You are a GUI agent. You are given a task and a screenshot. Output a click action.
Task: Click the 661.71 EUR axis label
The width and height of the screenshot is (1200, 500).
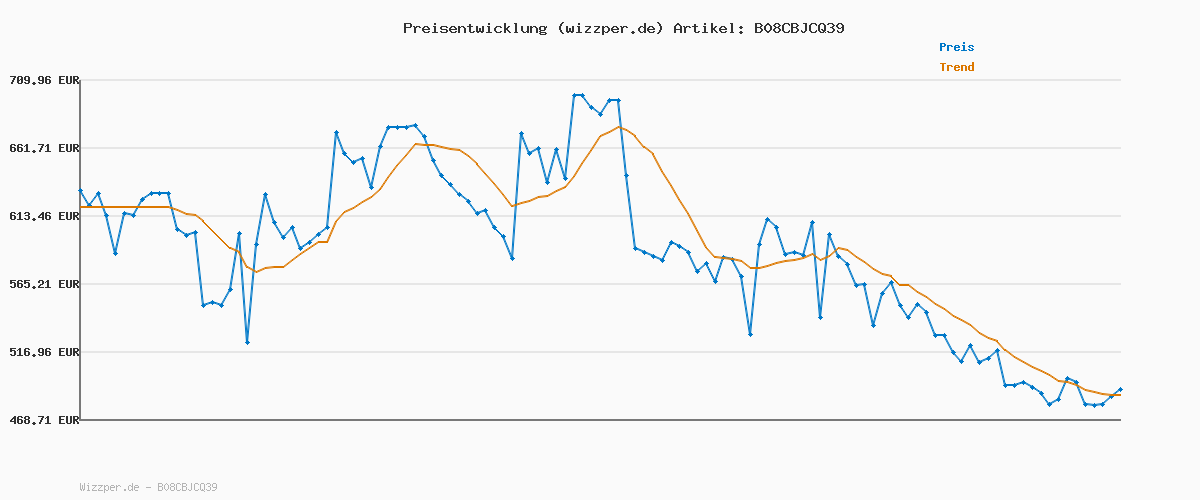(x=44, y=148)
